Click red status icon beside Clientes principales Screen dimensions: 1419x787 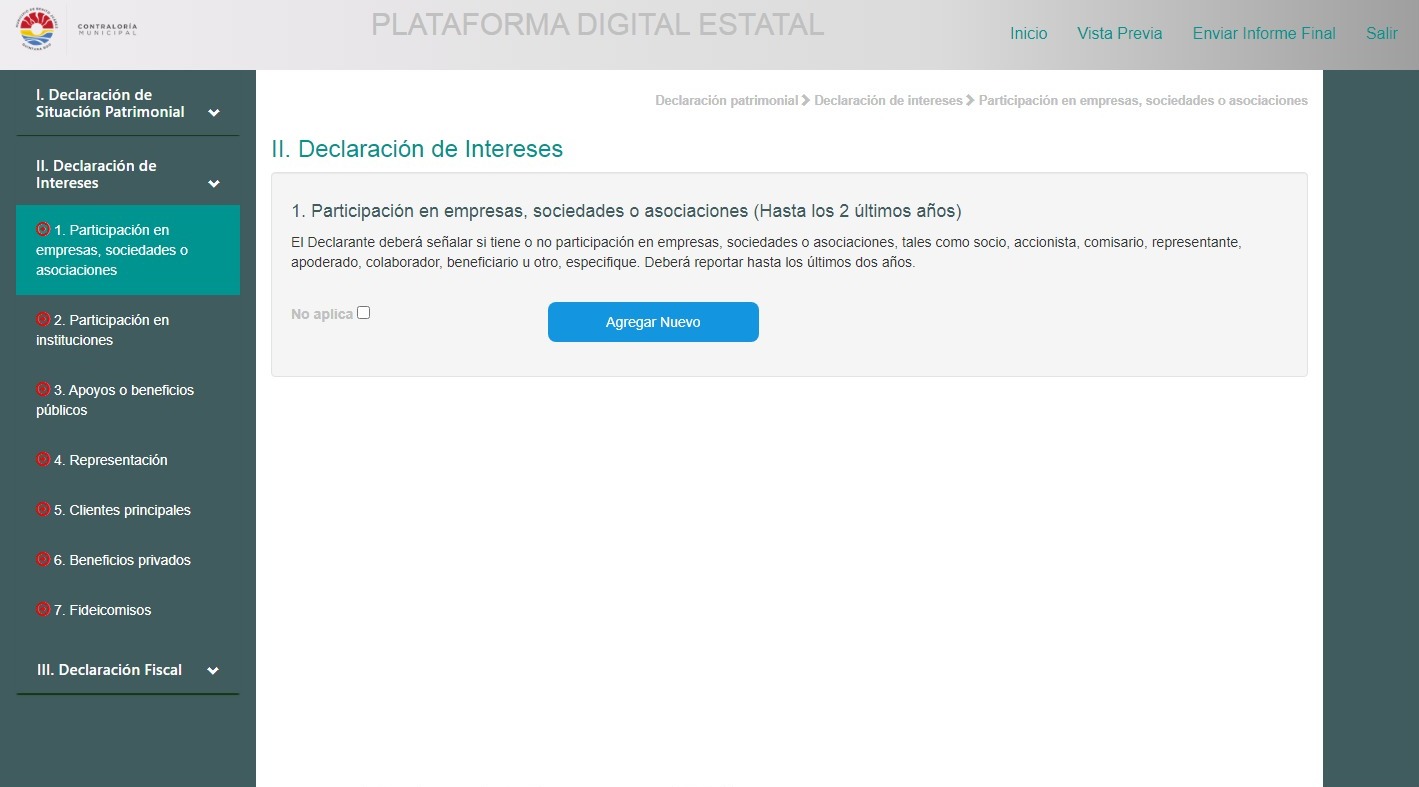point(43,509)
